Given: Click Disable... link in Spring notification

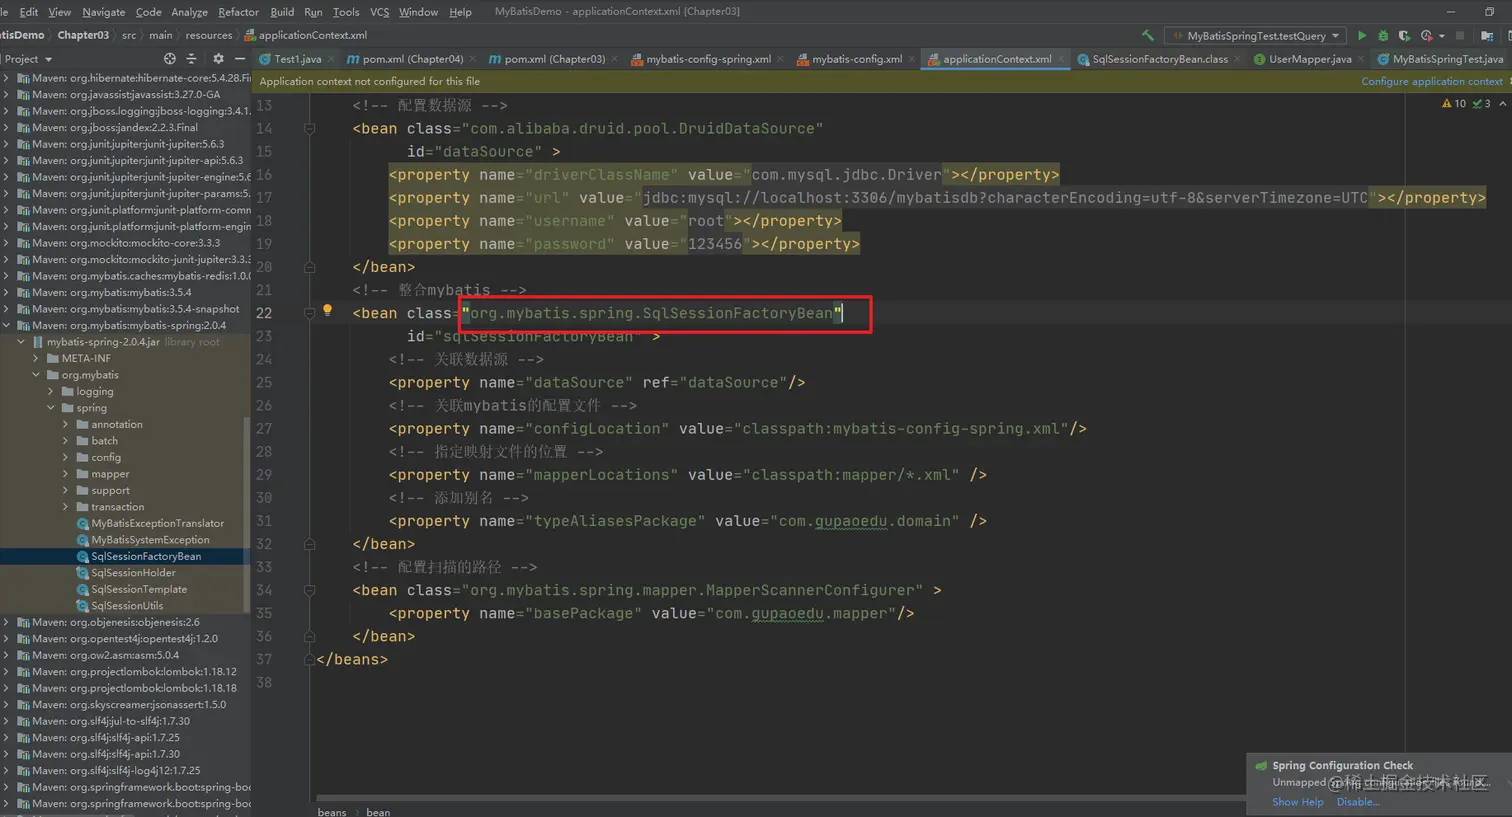Looking at the screenshot, I should click(x=1357, y=802).
